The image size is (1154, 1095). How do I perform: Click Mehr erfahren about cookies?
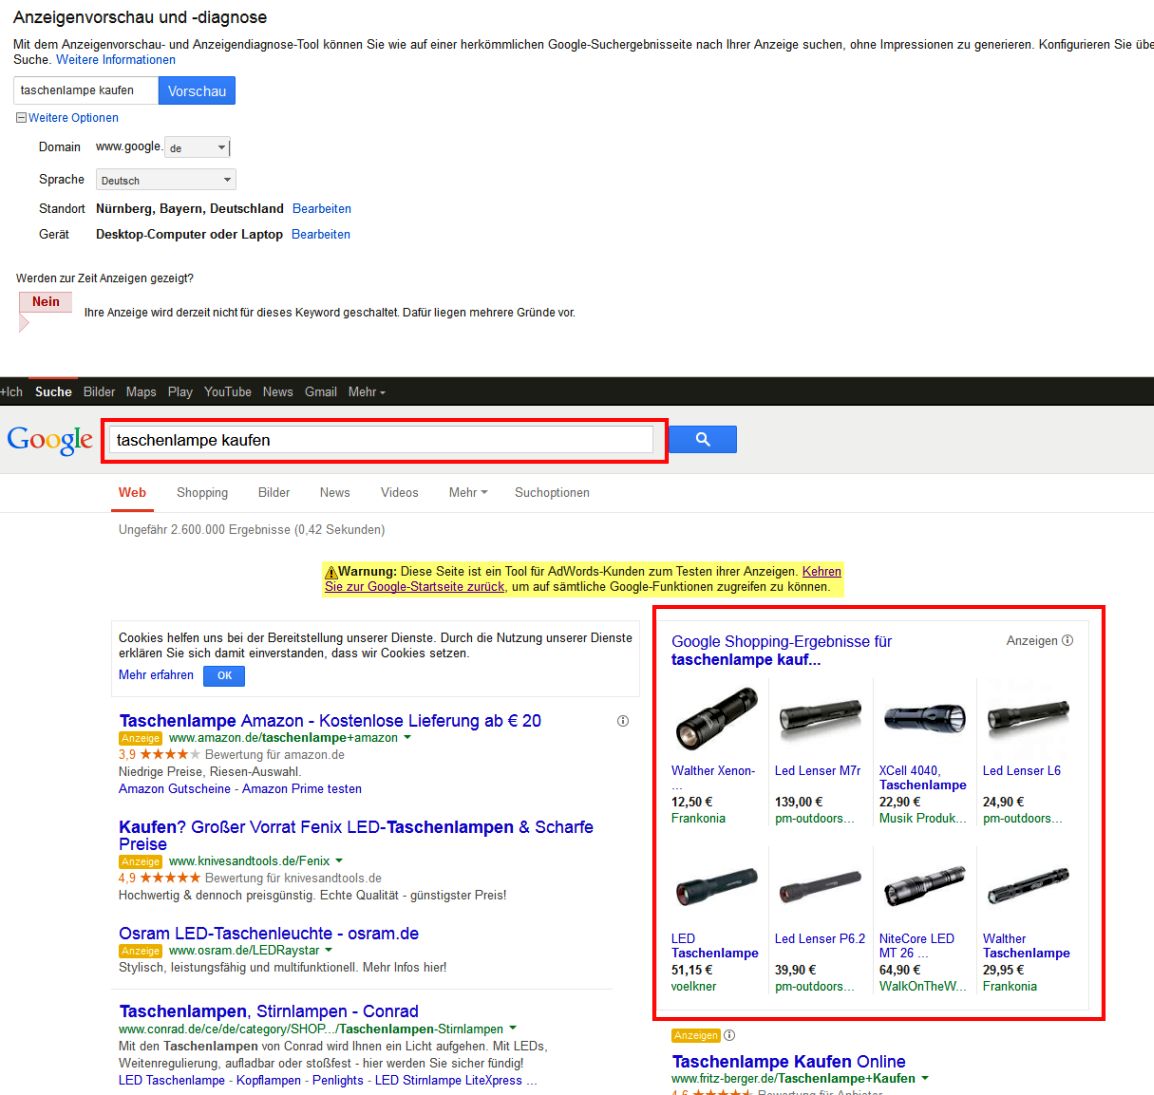coord(156,675)
